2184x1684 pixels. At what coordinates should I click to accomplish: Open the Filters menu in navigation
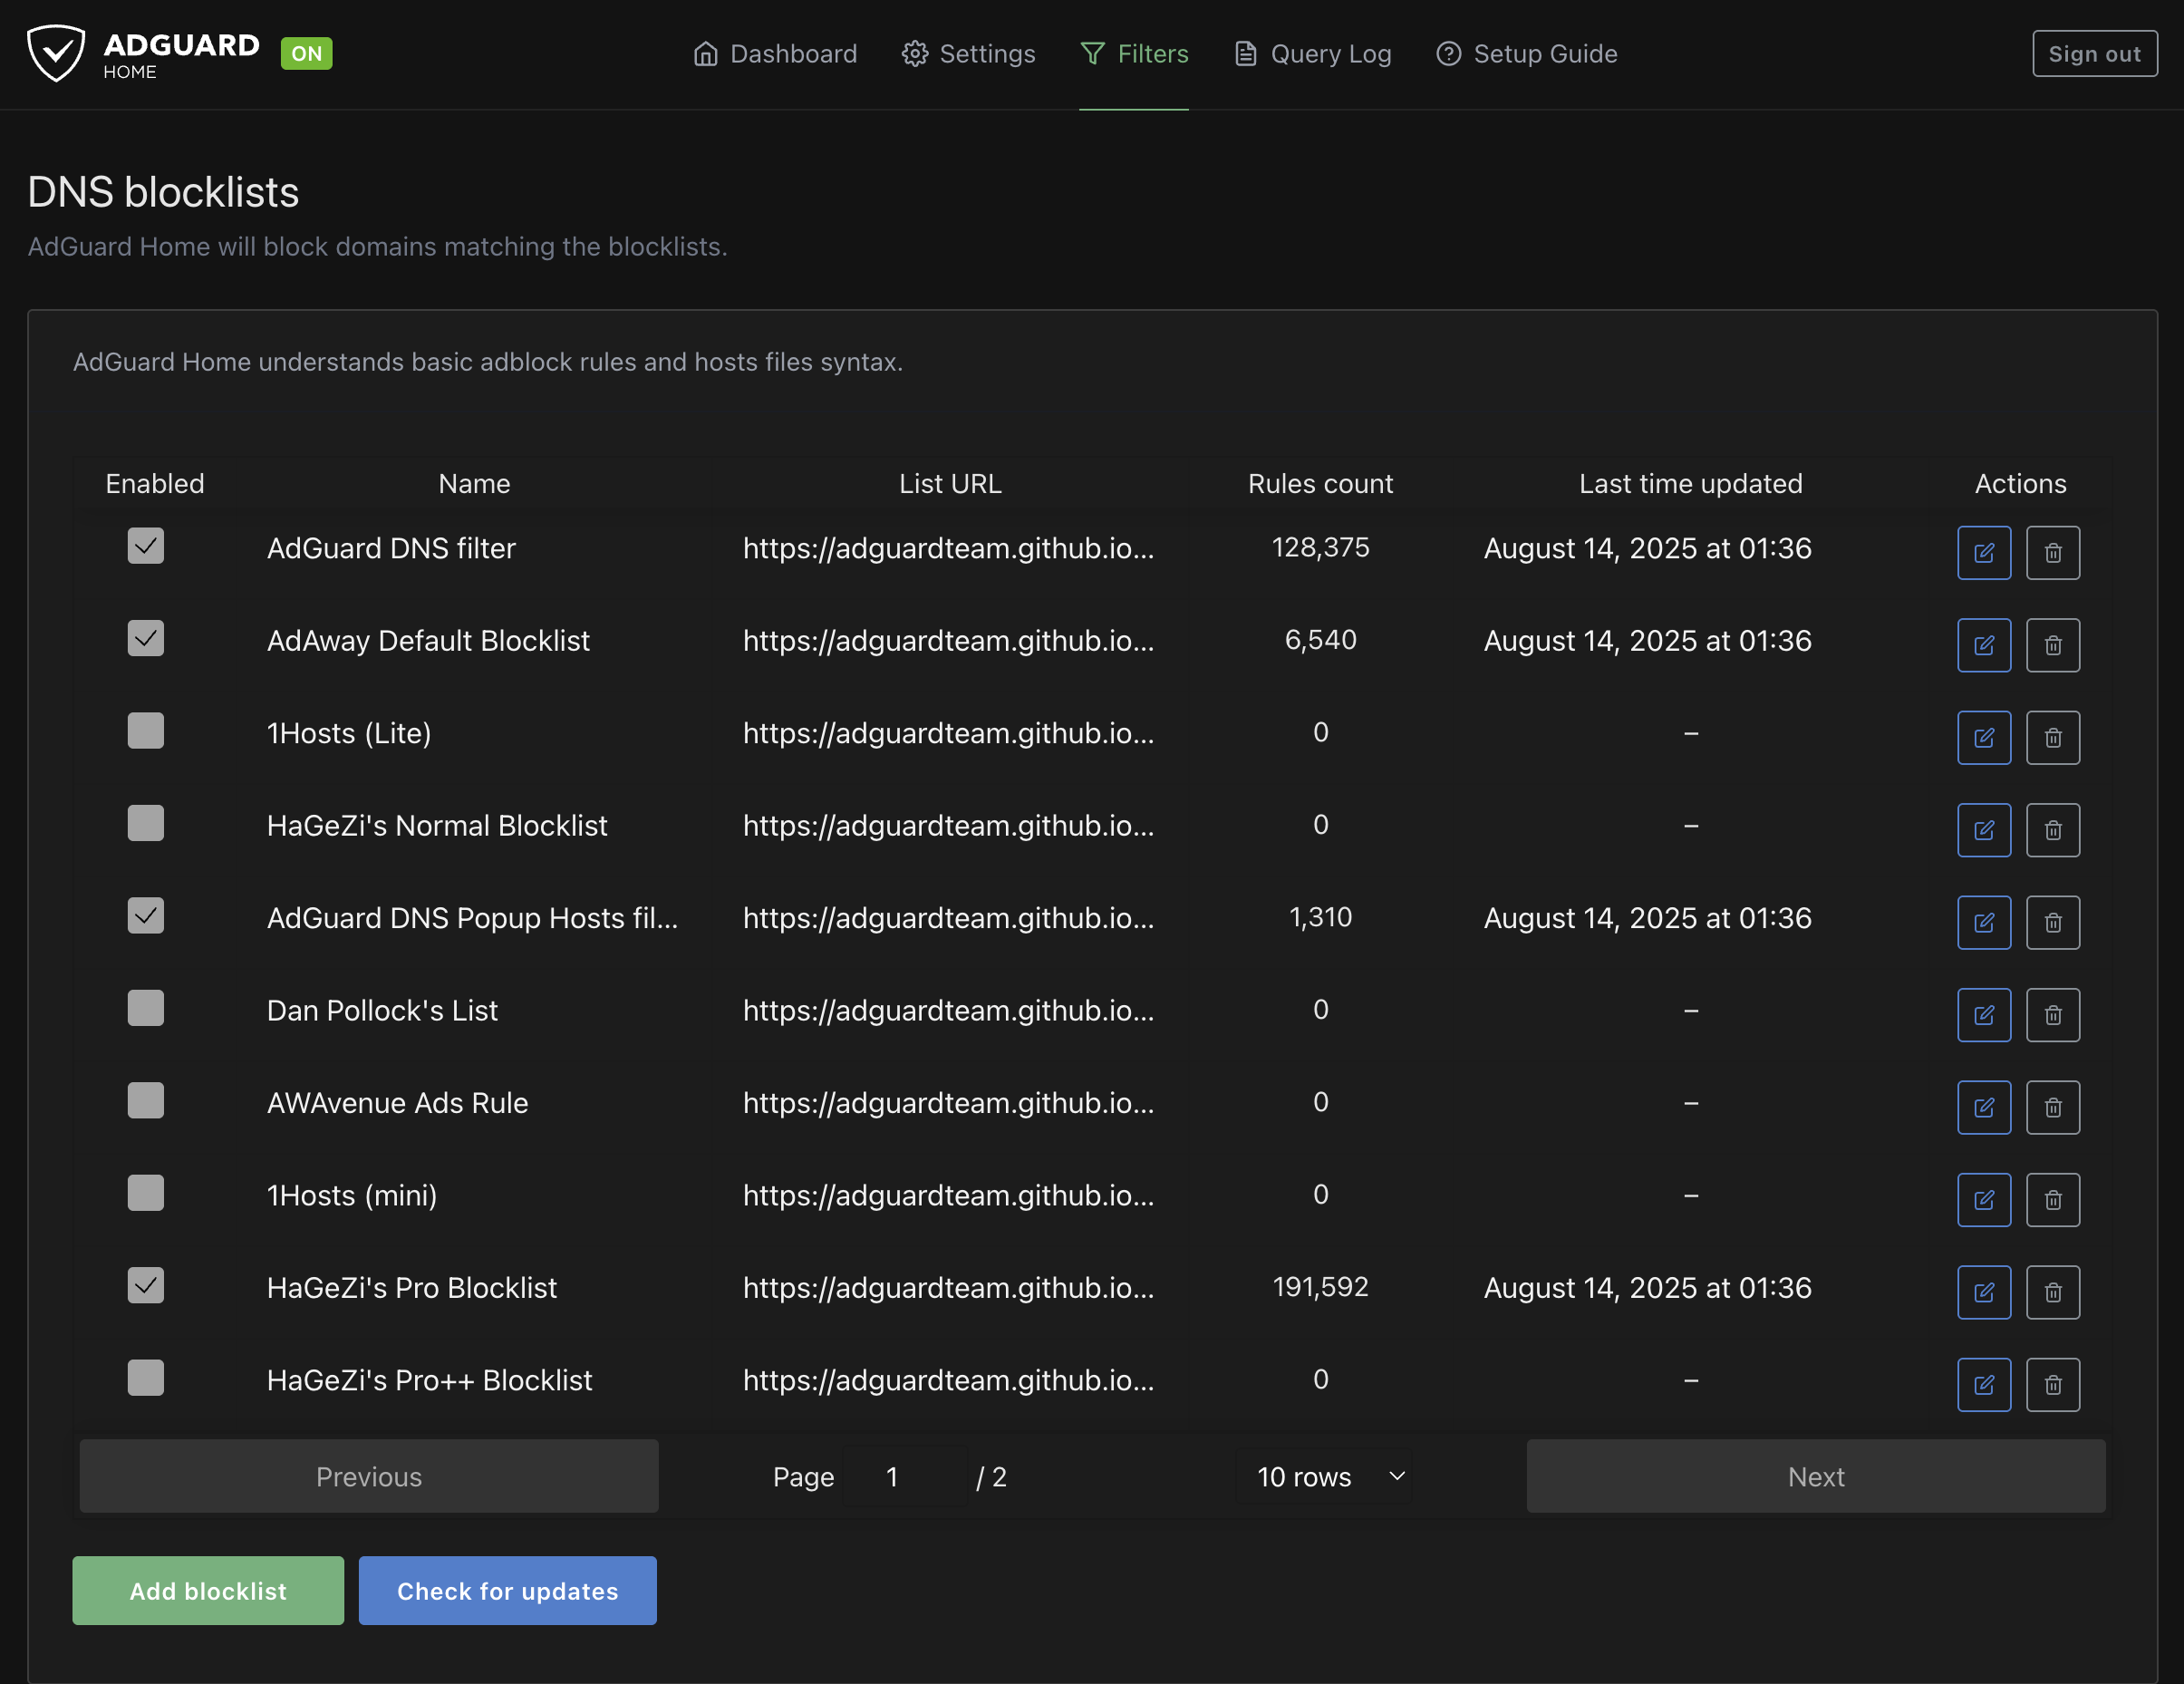(x=1134, y=54)
